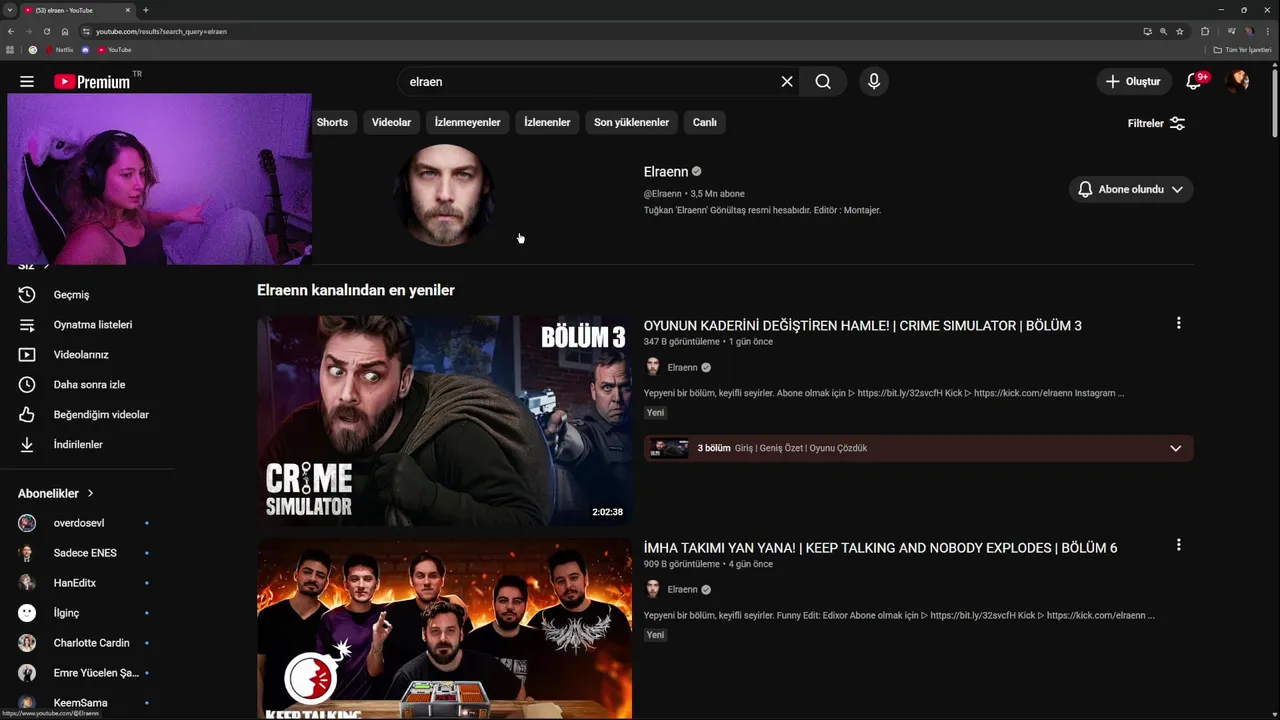Click the Elraenn channel avatar

tap(444, 194)
